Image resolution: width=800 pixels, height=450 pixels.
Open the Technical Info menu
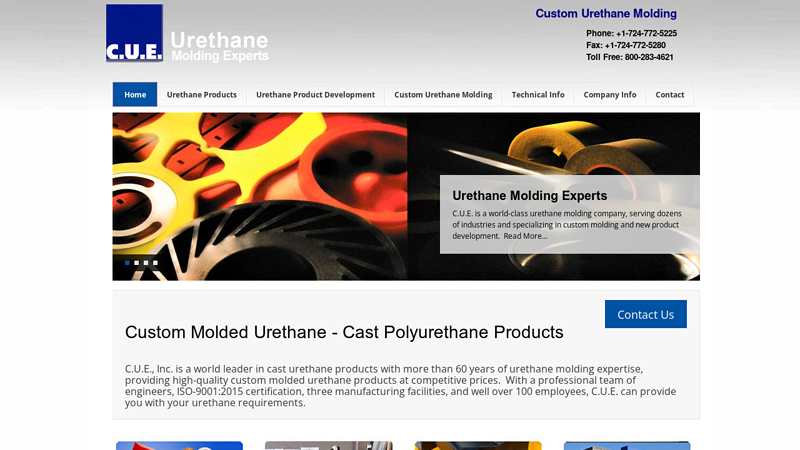click(538, 94)
